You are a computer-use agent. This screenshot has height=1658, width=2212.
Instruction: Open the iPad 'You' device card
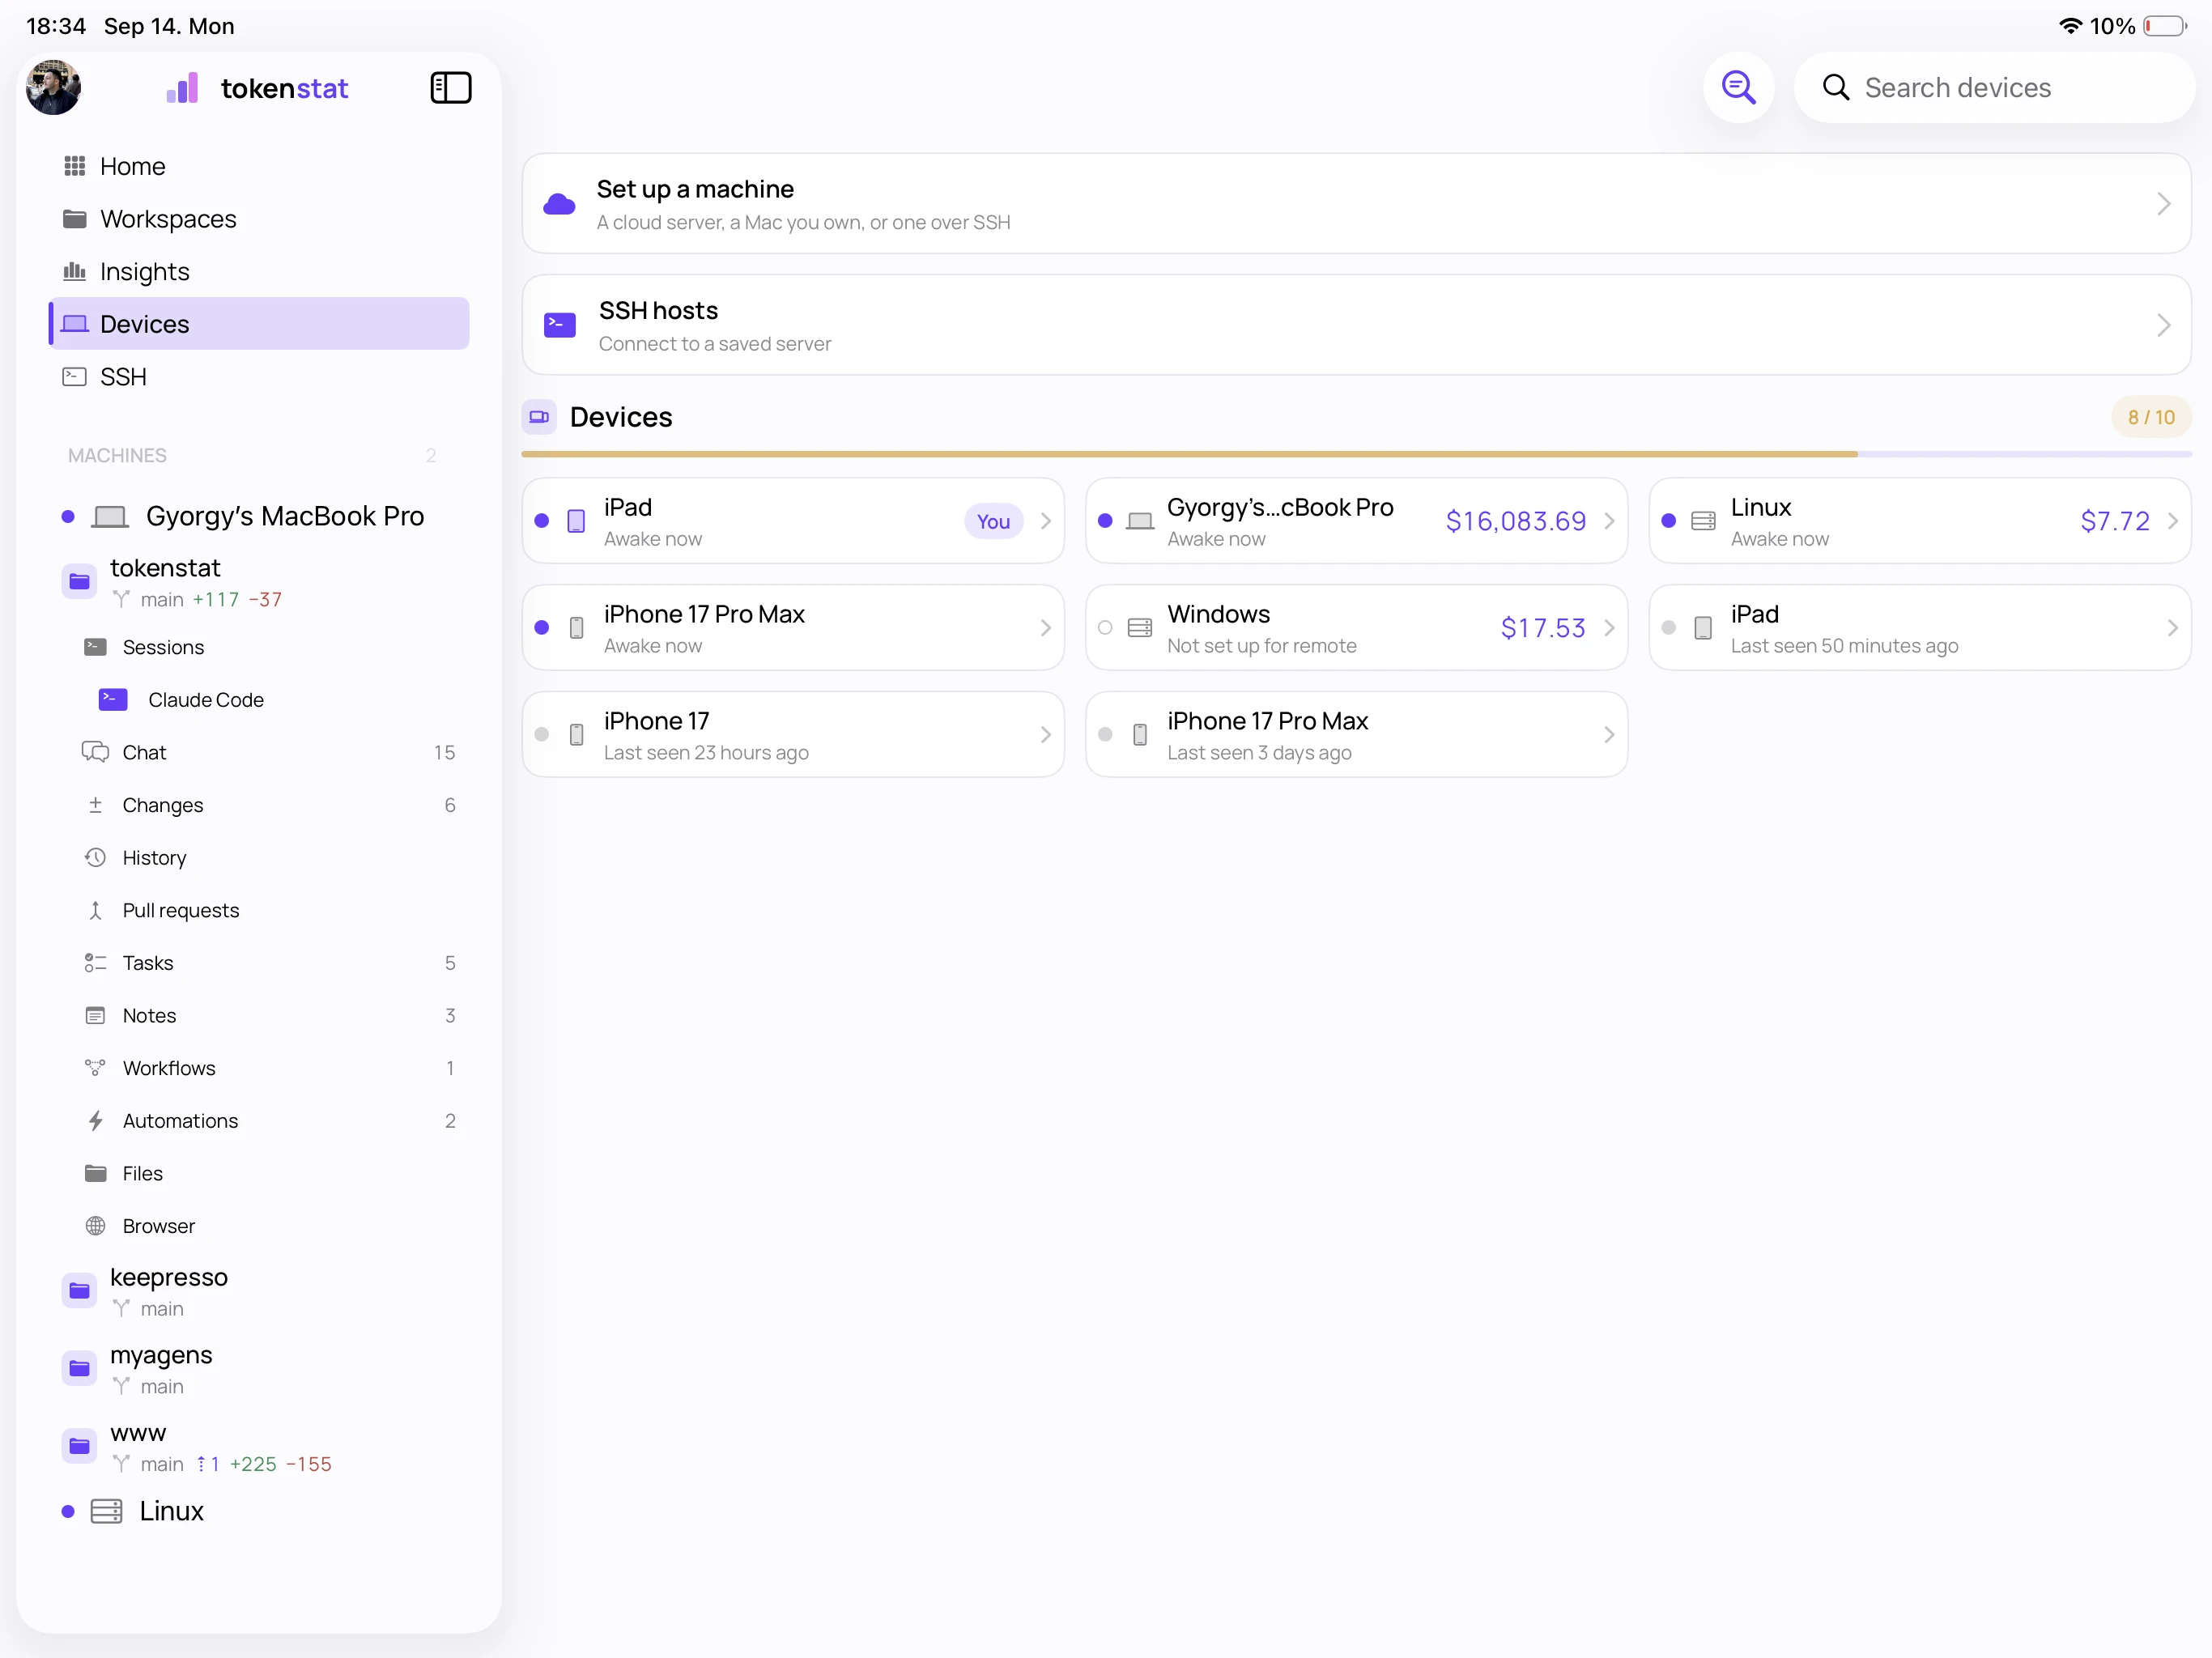(793, 521)
